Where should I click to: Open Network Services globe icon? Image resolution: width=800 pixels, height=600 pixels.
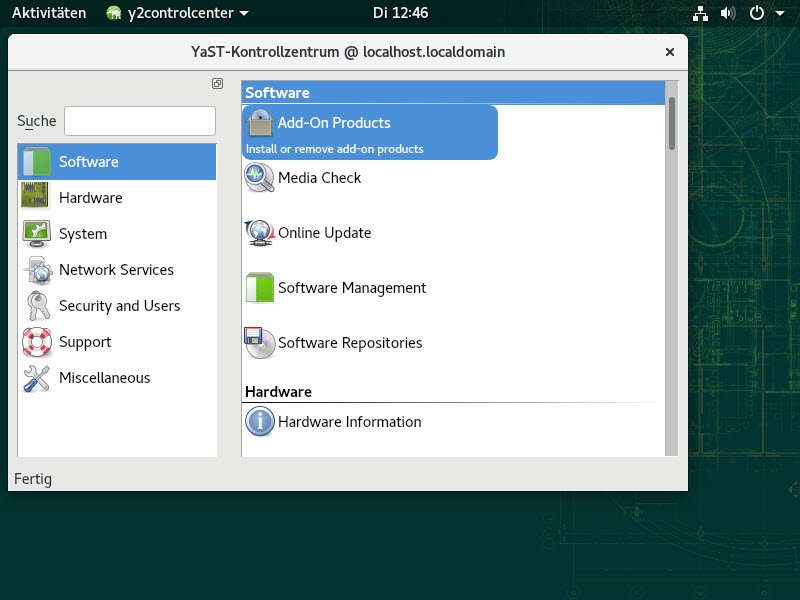pos(37,270)
